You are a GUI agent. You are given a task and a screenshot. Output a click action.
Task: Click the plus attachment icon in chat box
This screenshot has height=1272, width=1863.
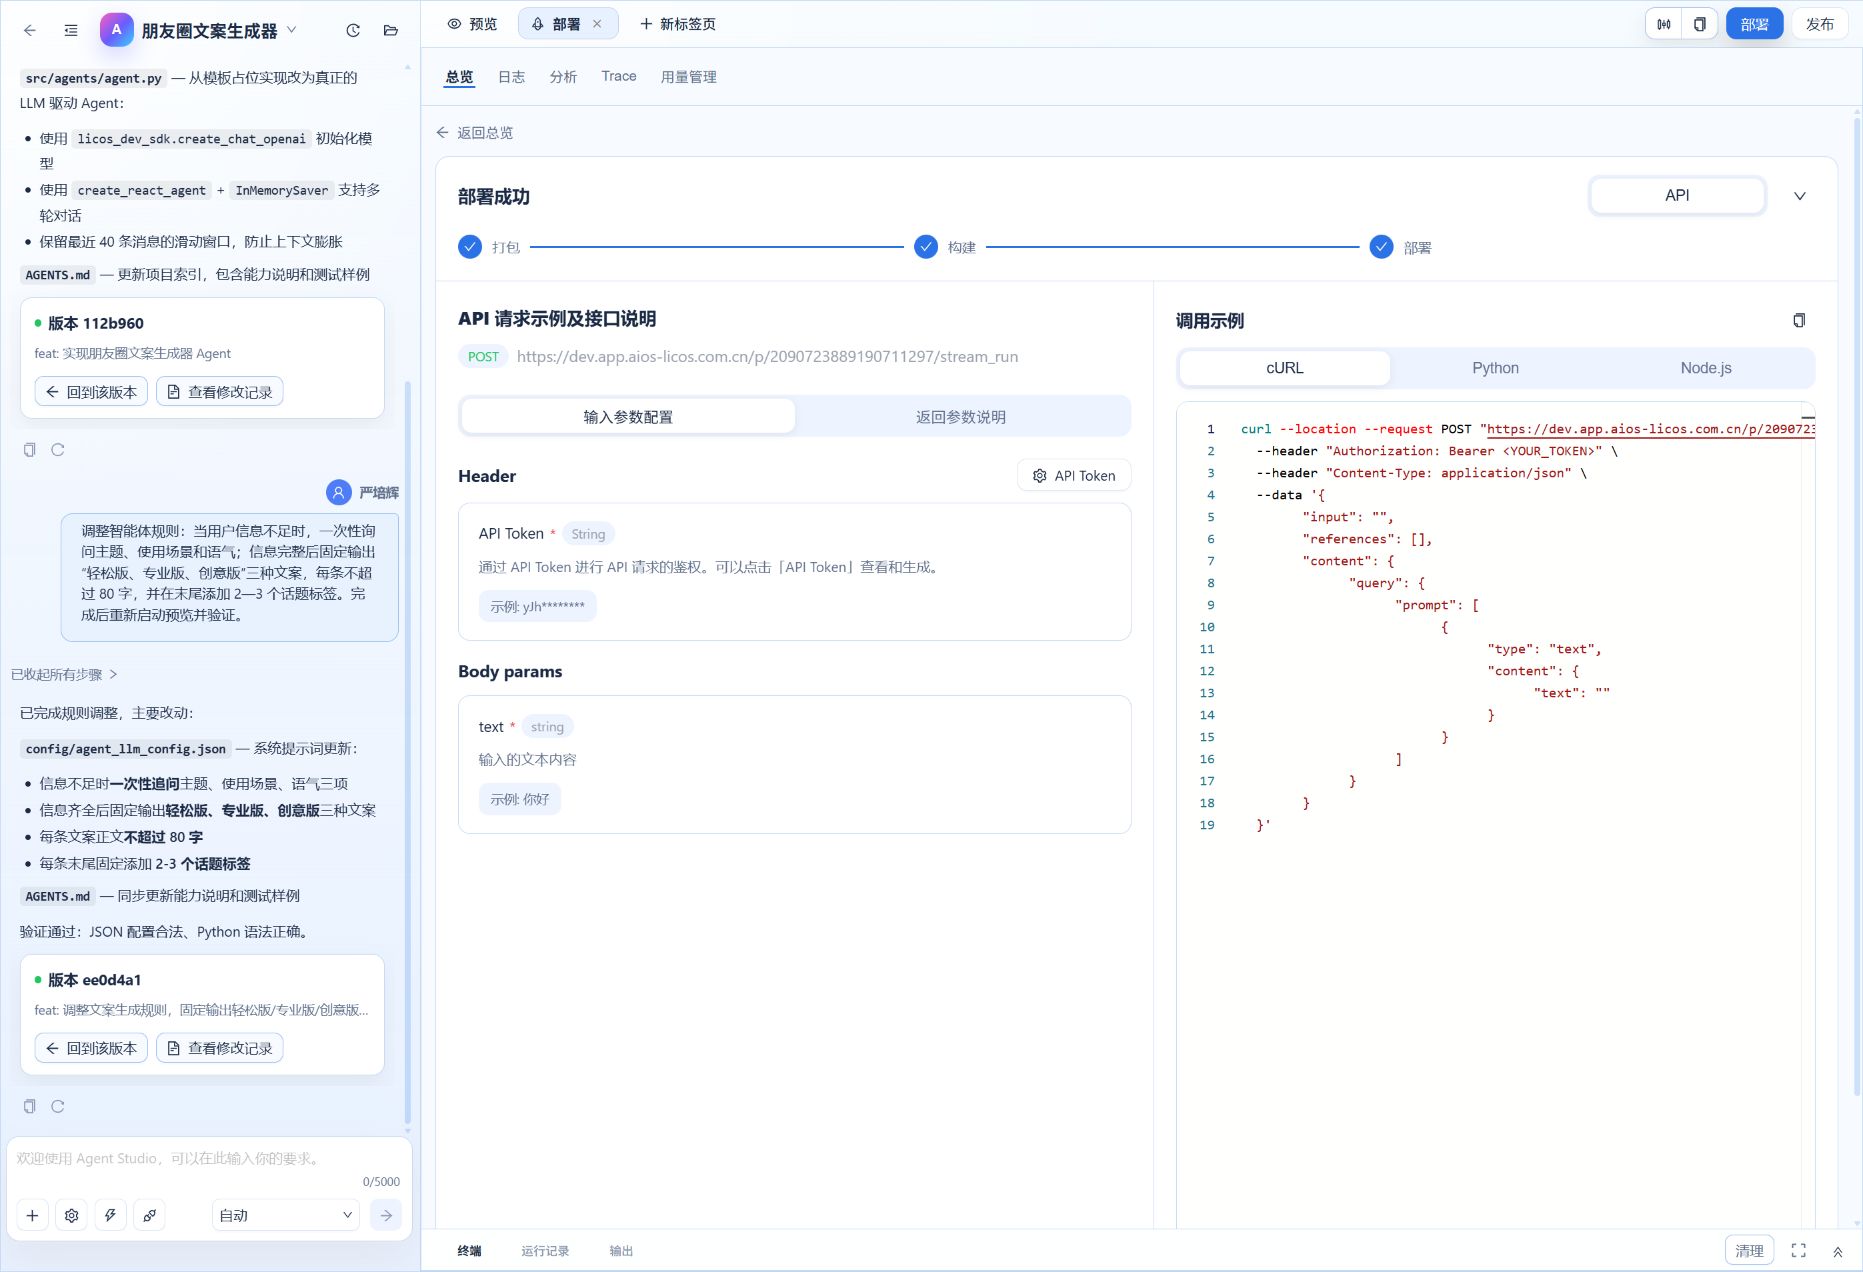pyautogui.click(x=32, y=1216)
